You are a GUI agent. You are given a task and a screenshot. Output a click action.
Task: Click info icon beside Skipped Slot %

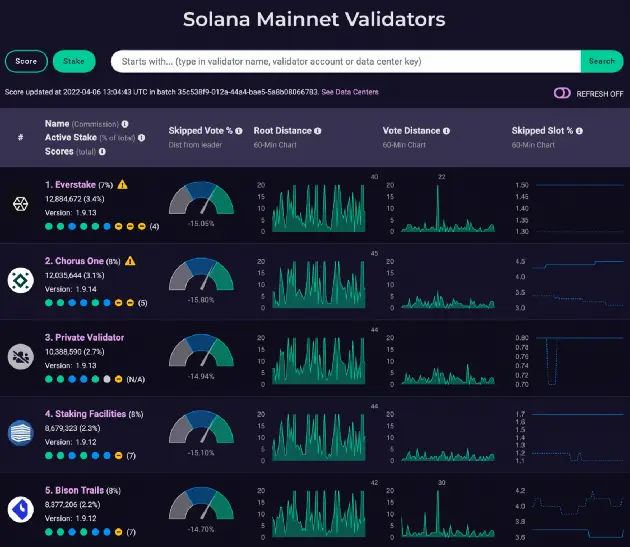tap(579, 131)
